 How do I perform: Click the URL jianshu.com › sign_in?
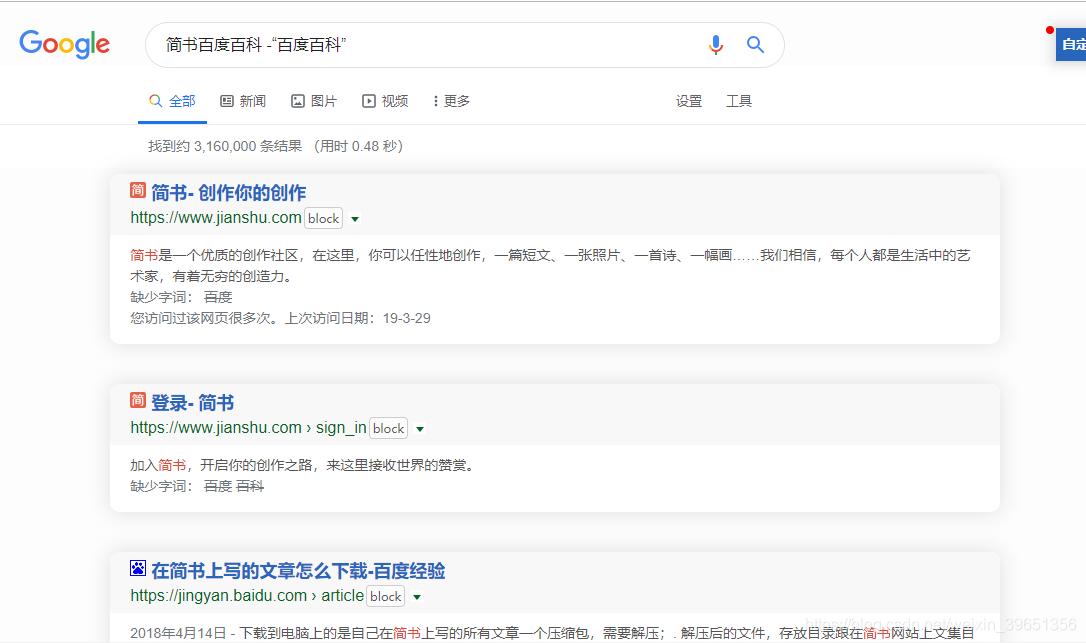click(x=248, y=428)
